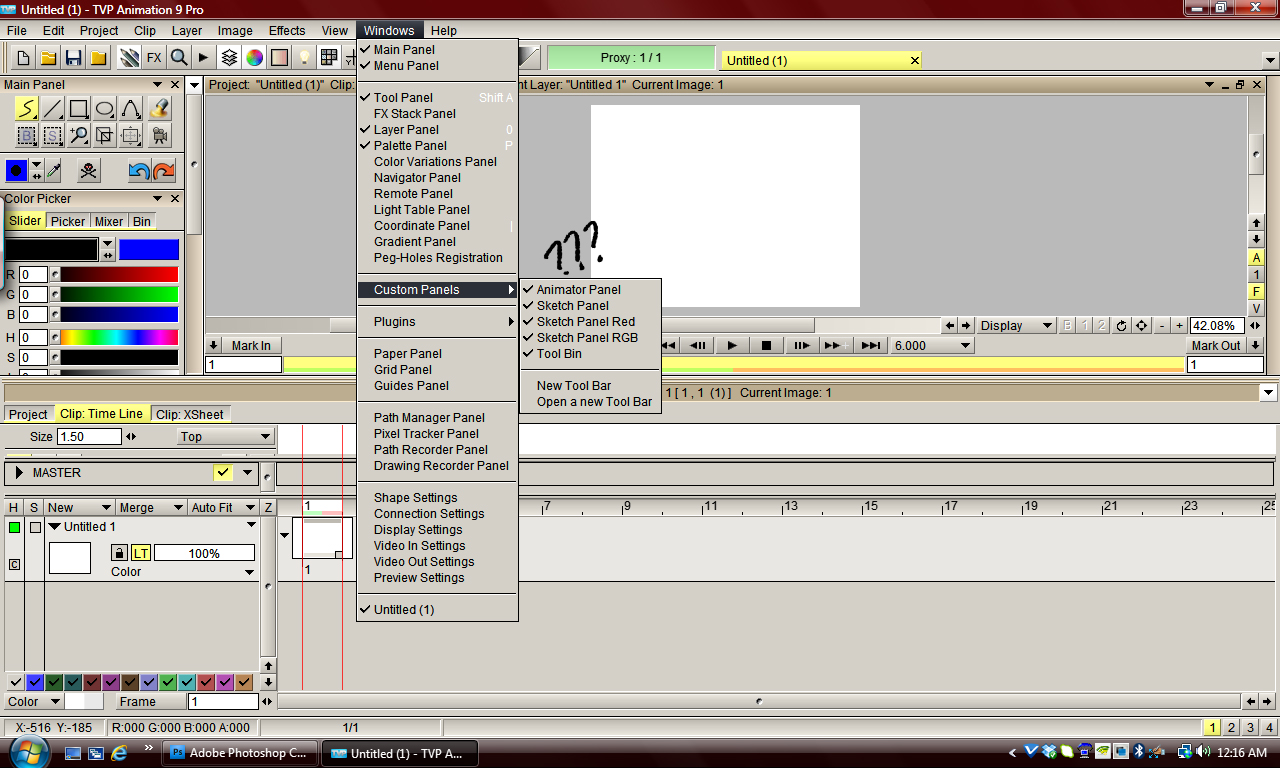Select New Tool Bar in submenu
This screenshot has height=768, width=1280.
591,385
